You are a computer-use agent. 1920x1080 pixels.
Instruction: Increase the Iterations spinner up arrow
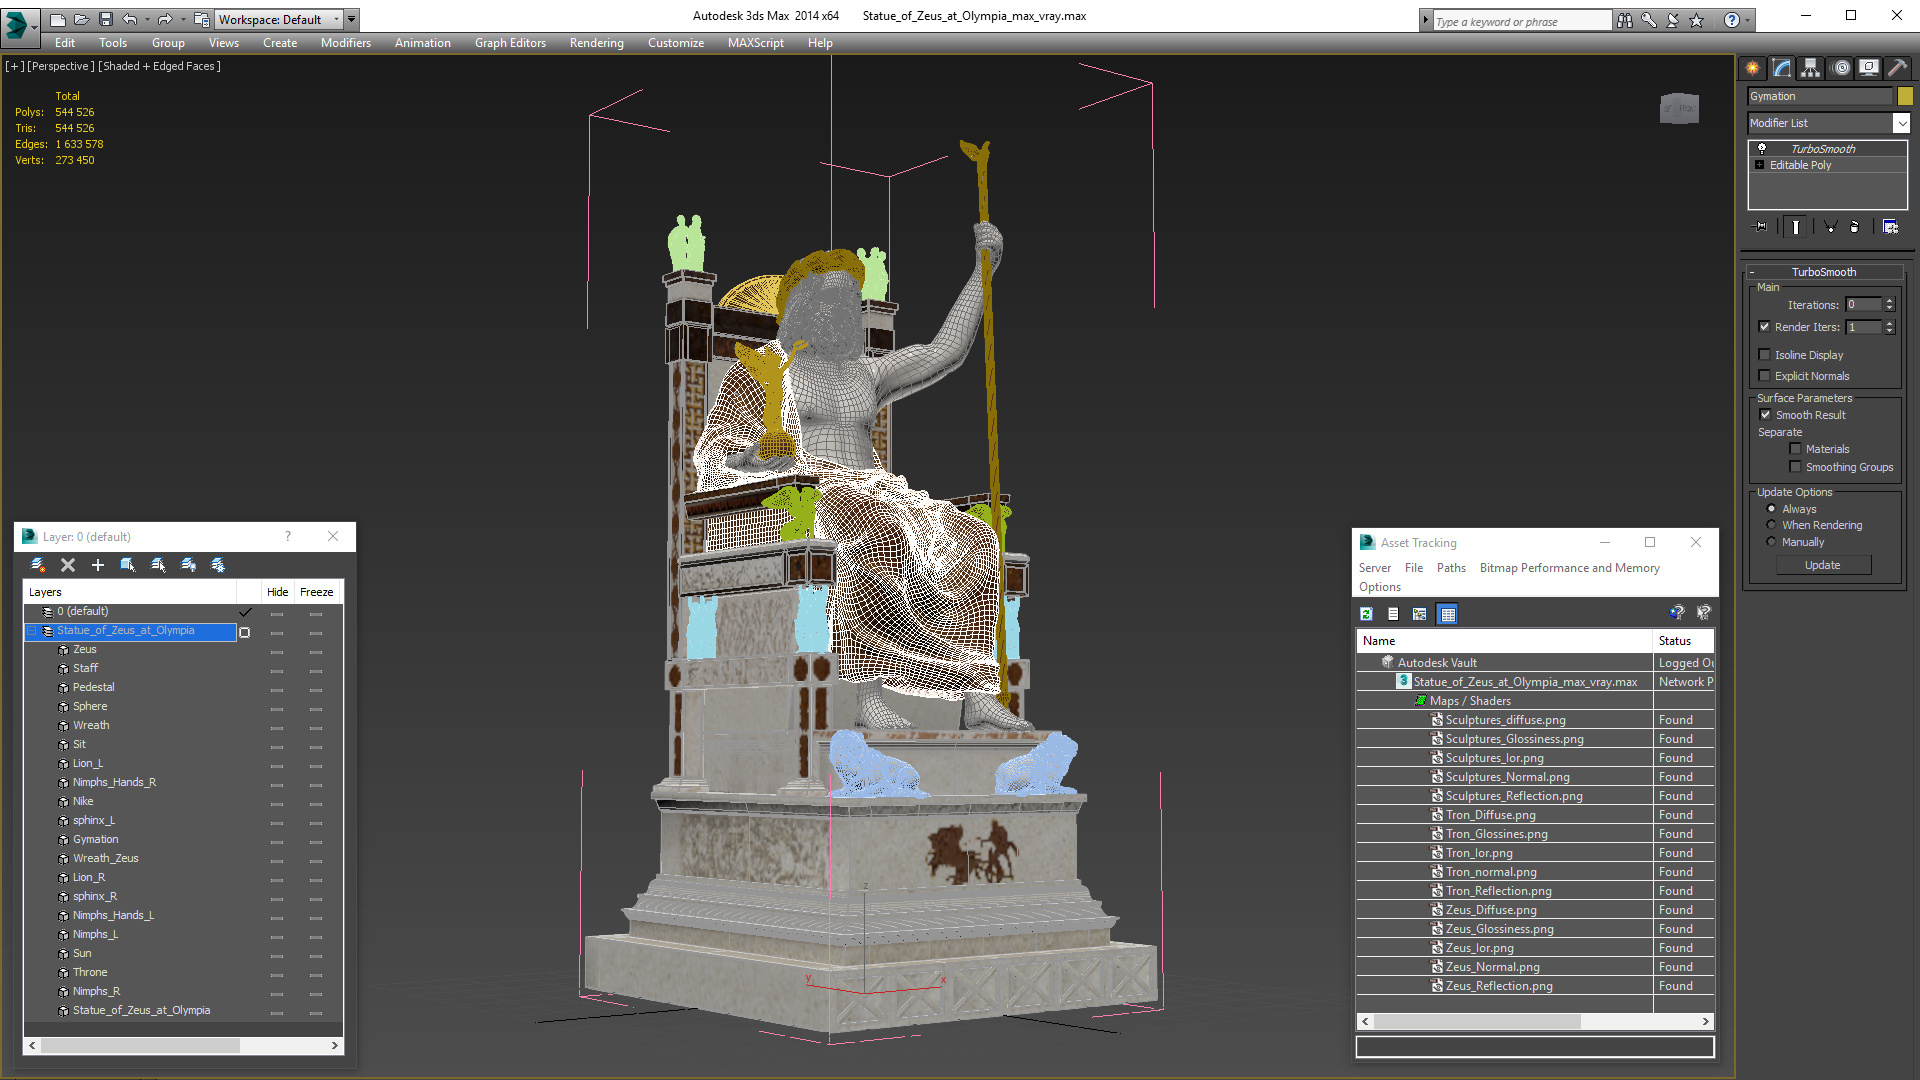pyautogui.click(x=1889, y=301)
